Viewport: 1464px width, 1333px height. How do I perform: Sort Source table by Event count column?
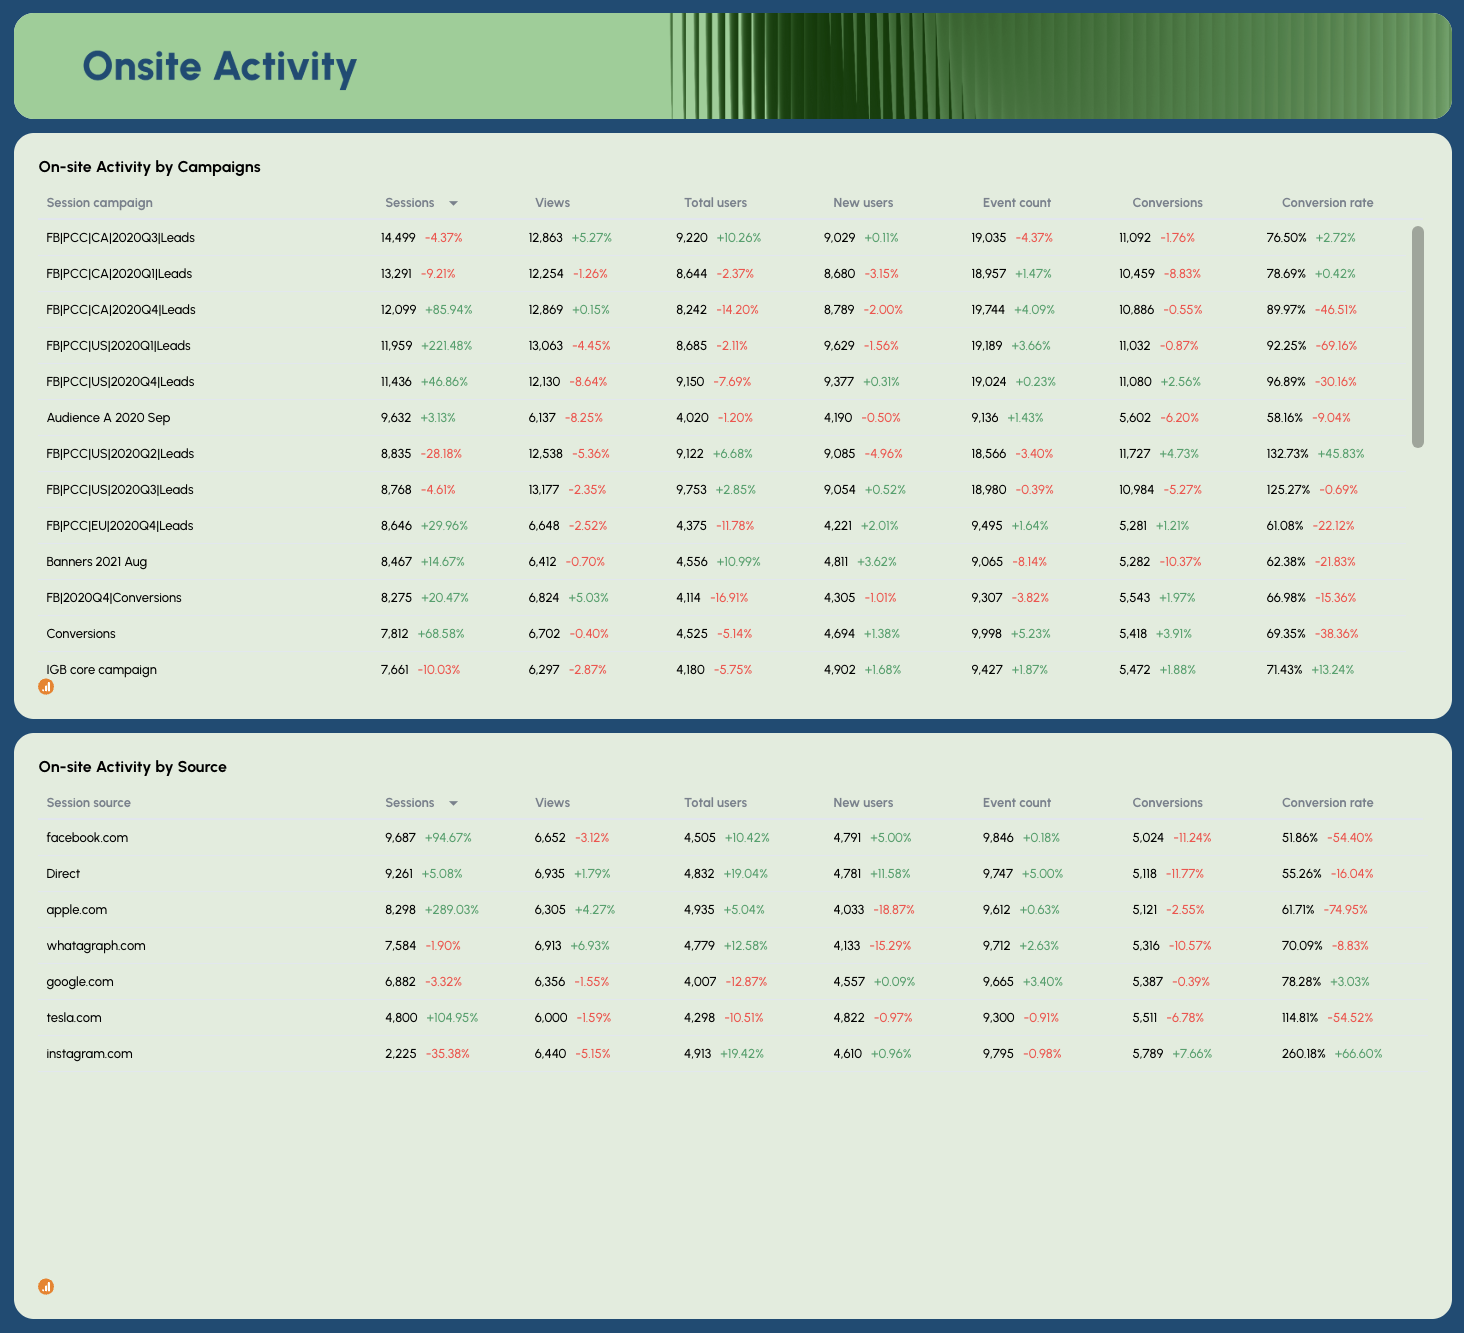(x=1016, y=802)
